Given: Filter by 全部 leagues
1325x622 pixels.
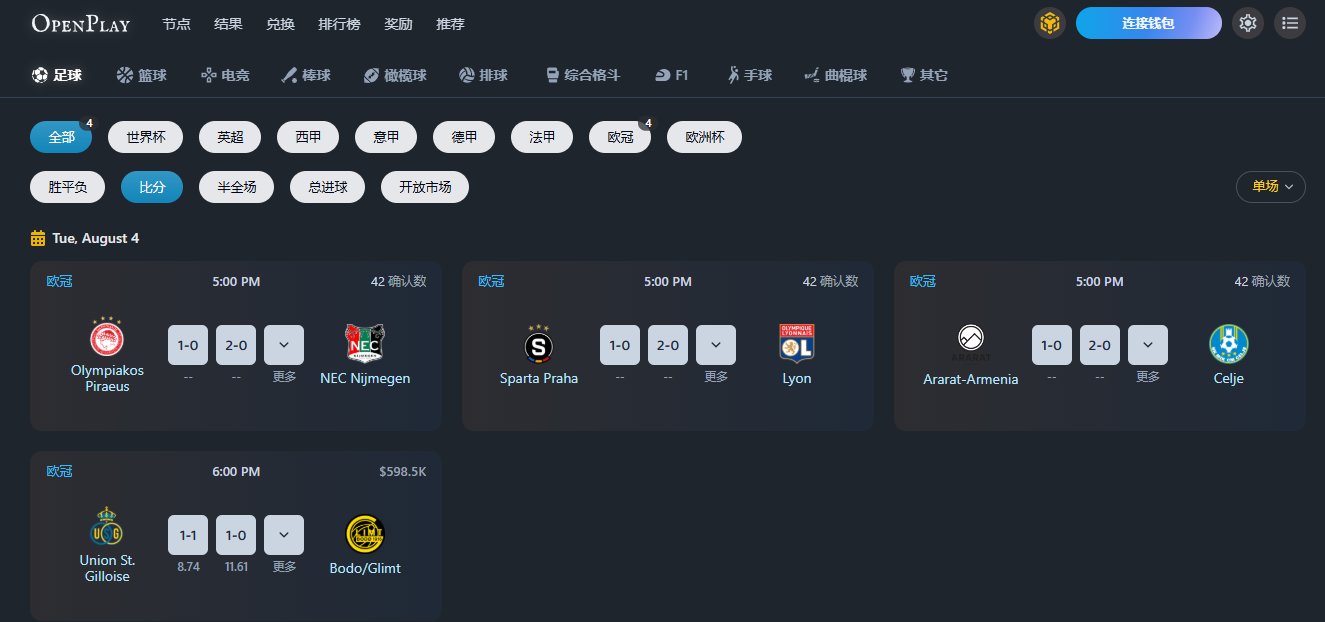Looking at the screenshot, I should 61,137.
